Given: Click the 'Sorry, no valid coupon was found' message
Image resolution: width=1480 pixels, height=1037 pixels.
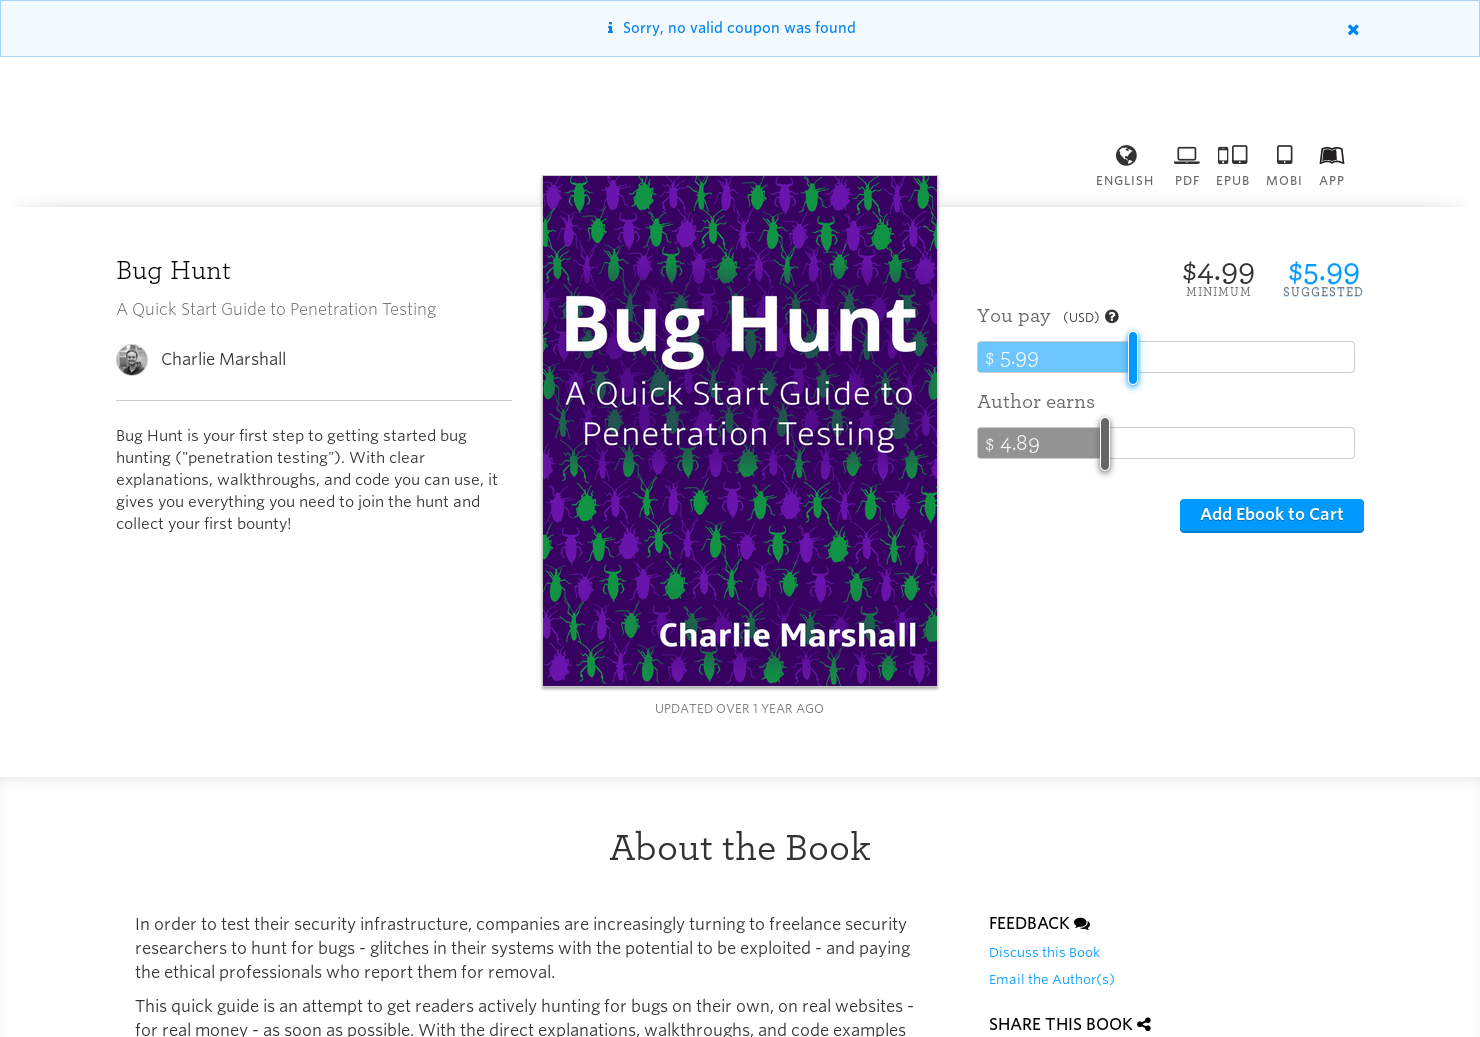Looking at the screenshot, I should click(x=739, y=28).
